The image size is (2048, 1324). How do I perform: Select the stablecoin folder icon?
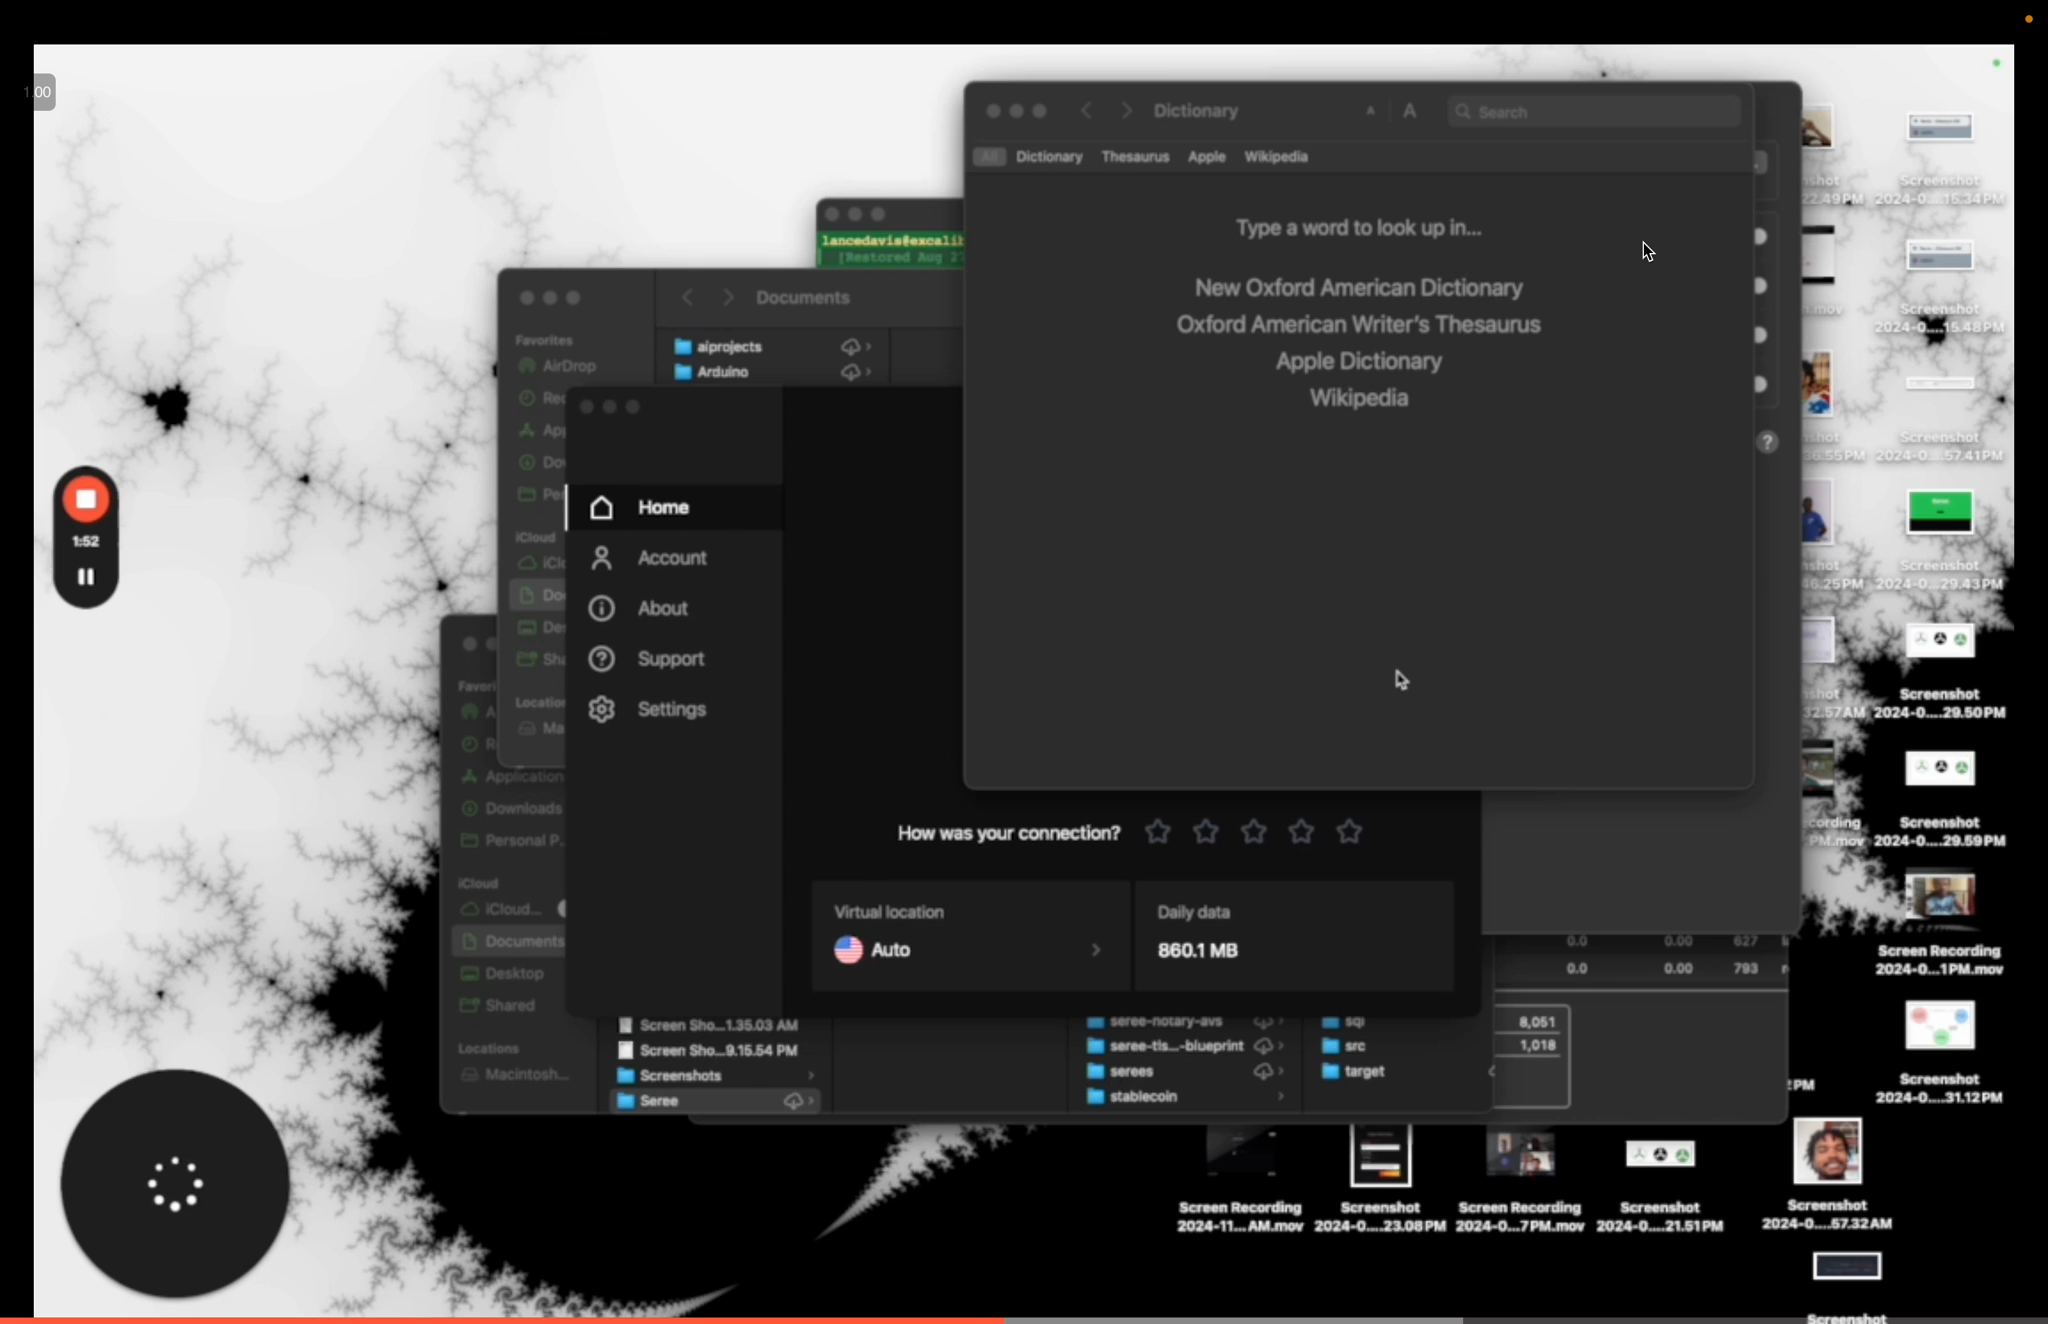(x=1095, y=1096)
